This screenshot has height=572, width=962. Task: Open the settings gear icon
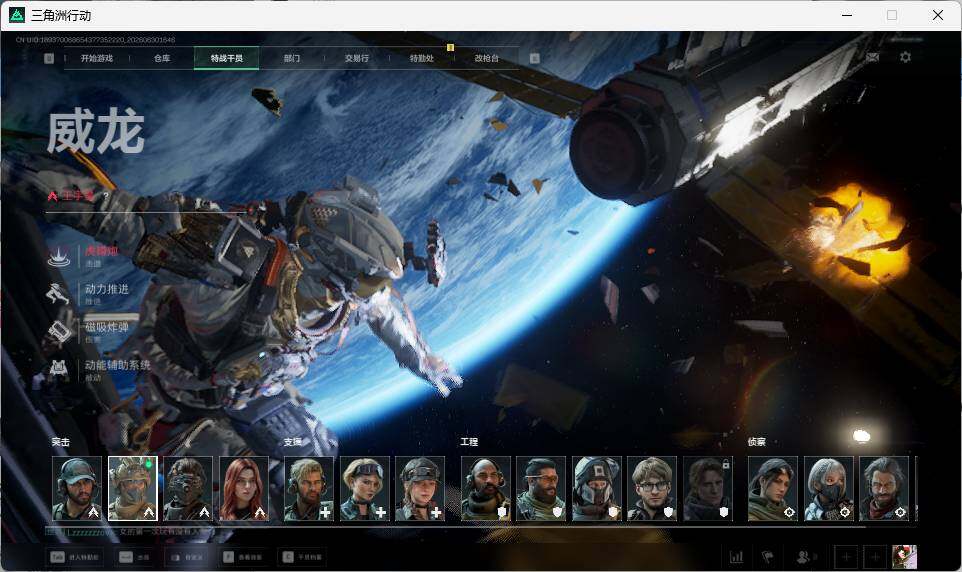905,57
